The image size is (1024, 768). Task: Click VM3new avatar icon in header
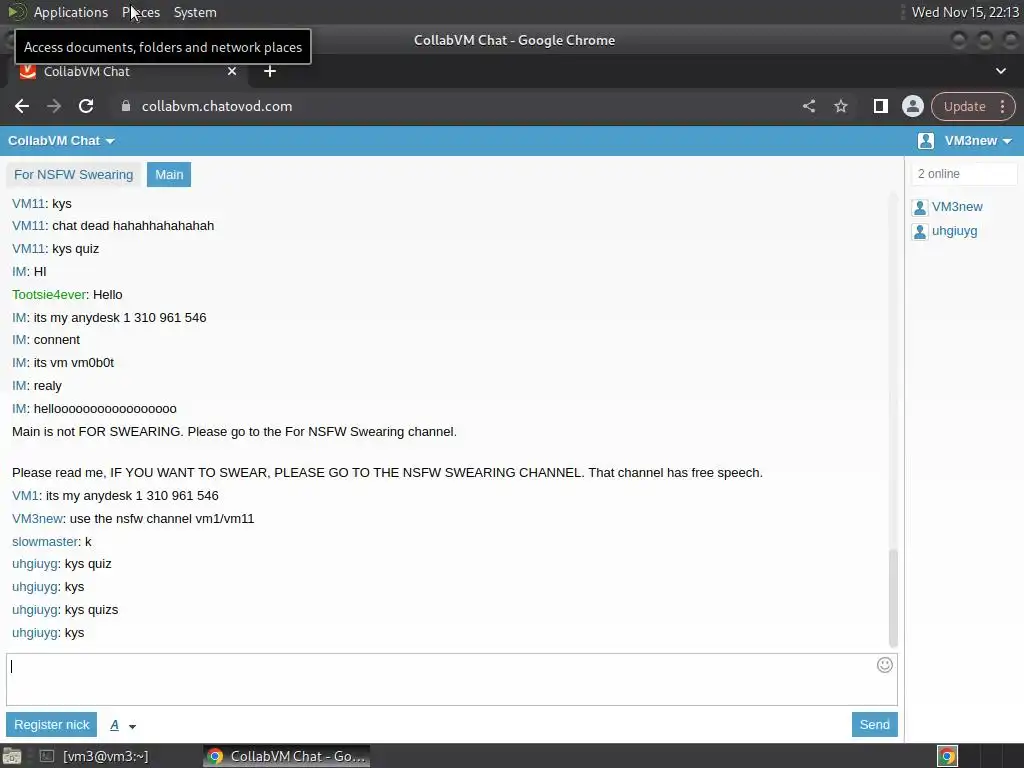pos(925,141)
